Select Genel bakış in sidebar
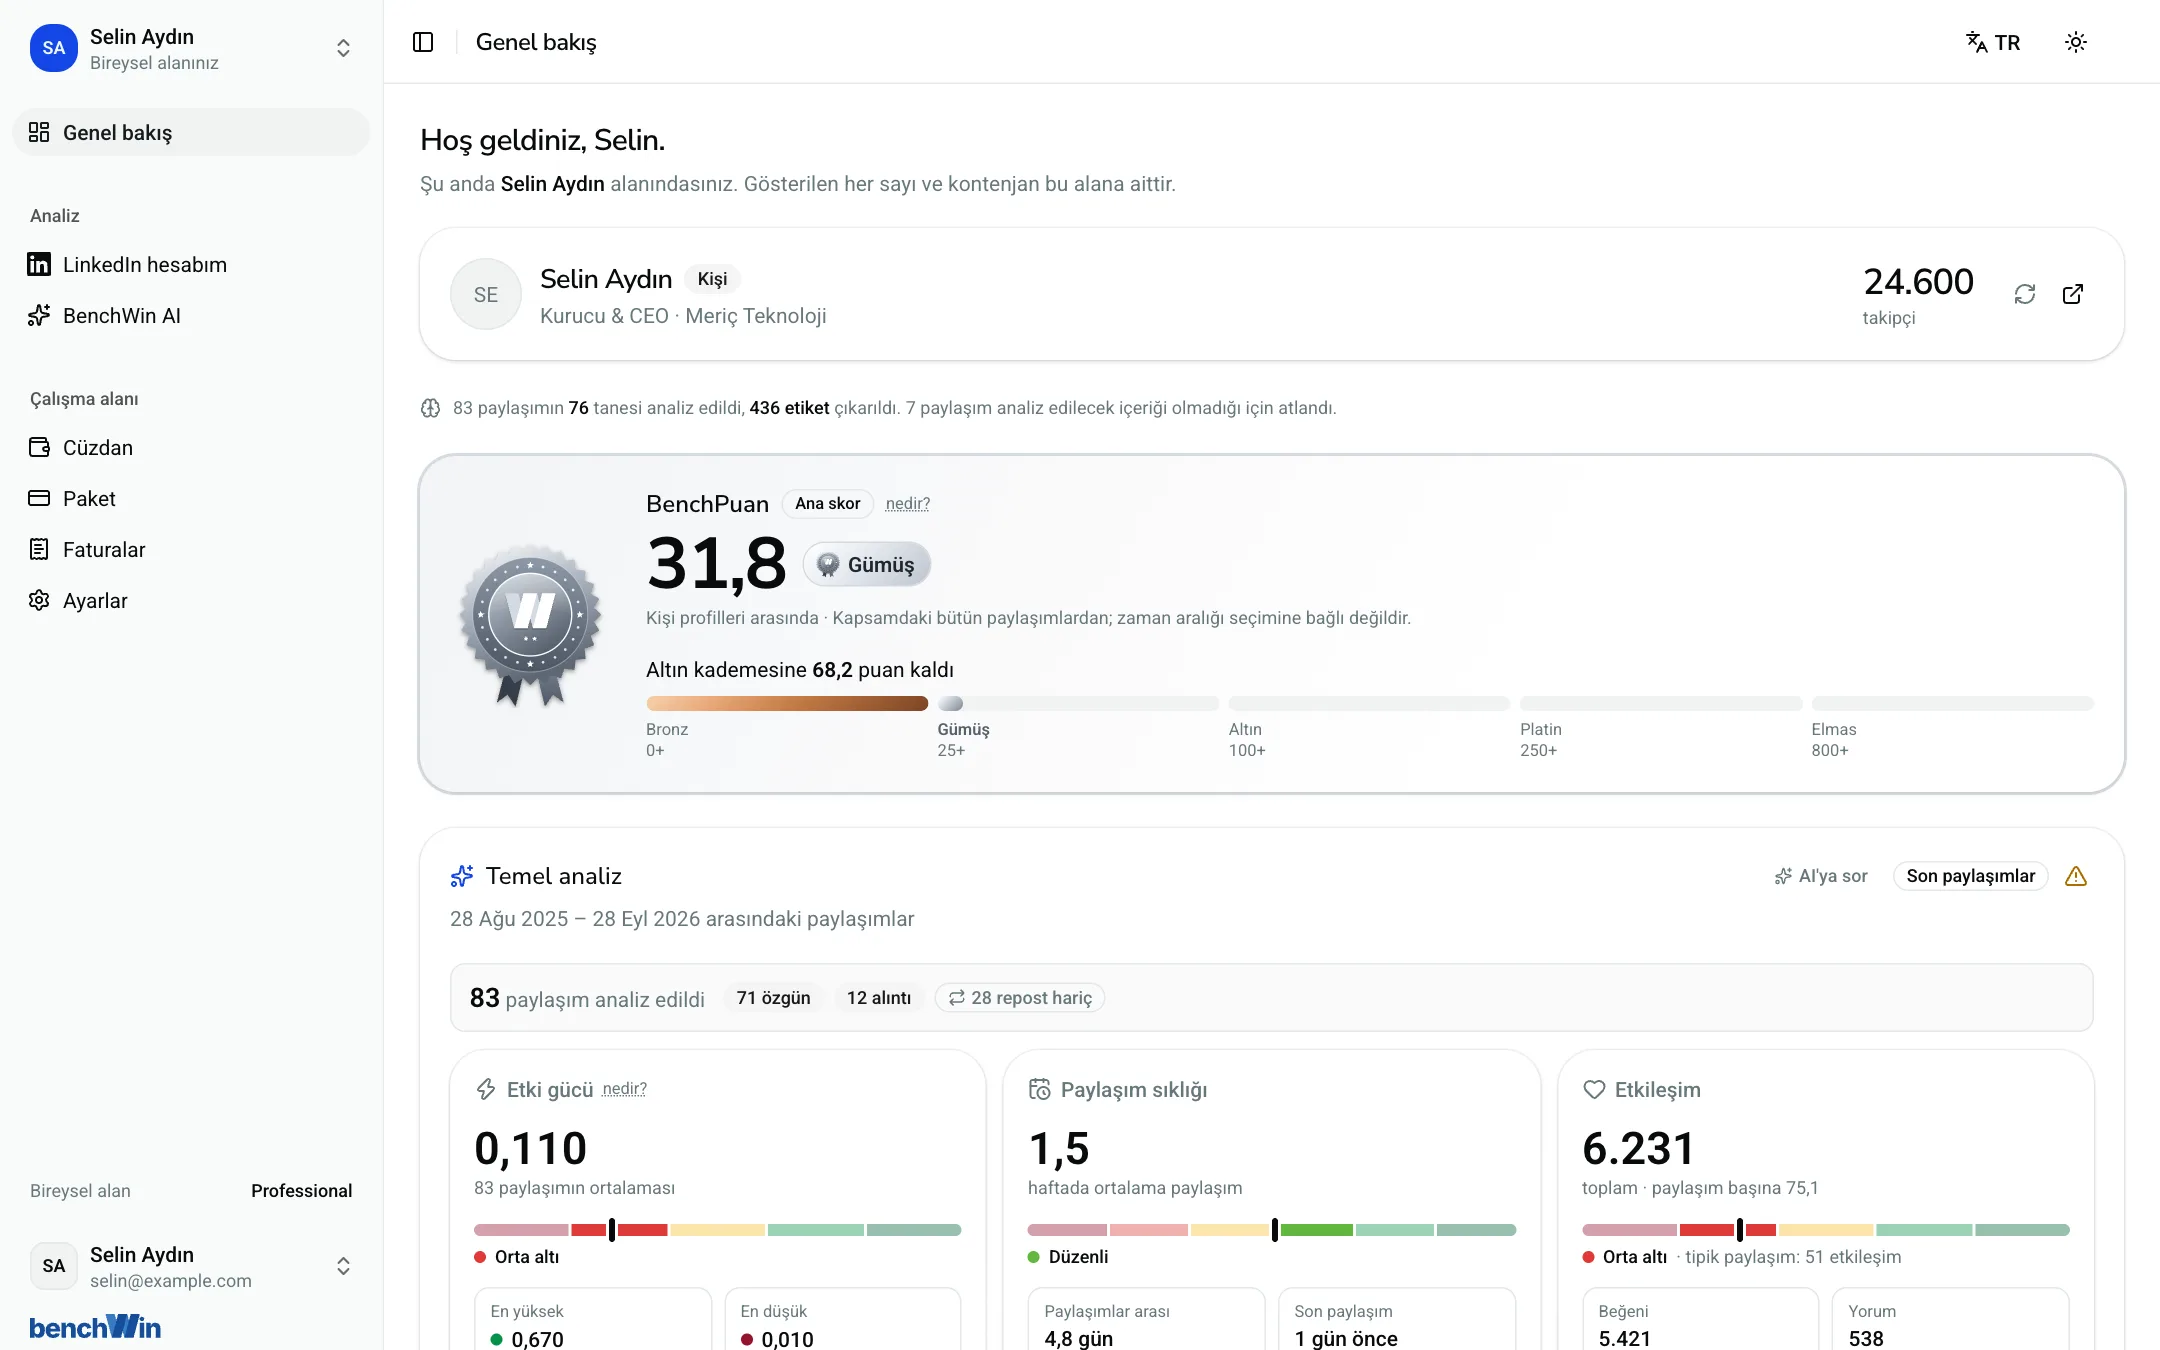 click(190, 132)
